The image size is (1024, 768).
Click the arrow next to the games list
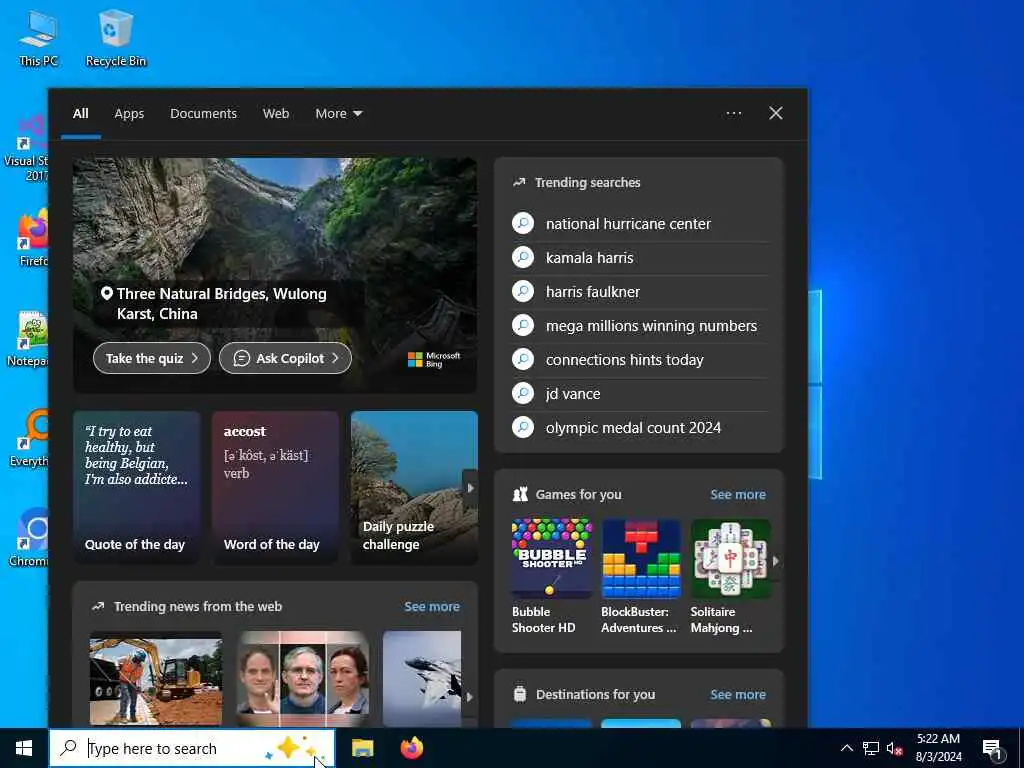[776, 561]
